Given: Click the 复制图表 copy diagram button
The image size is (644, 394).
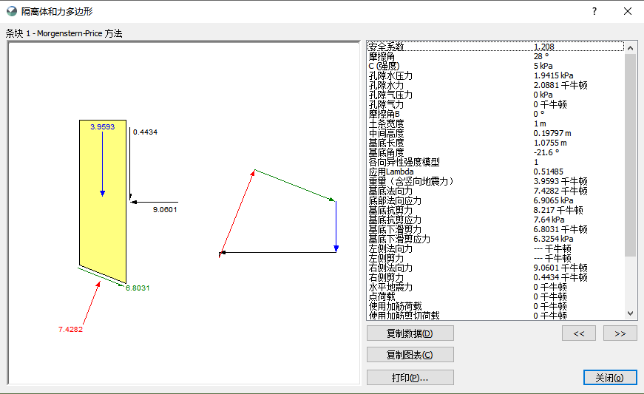Looking at the screenshot, I should pyautogui.click(x=410, y=355).
